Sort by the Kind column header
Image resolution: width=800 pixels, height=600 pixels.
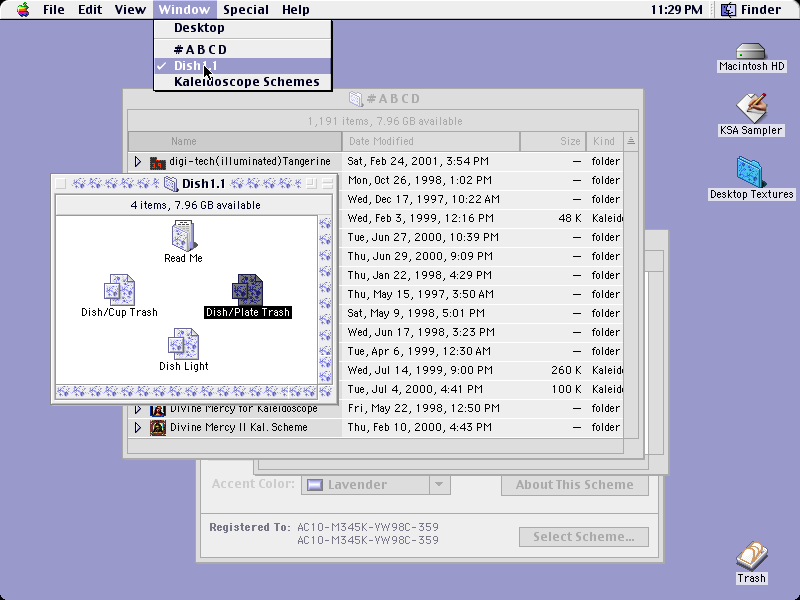pyautogui.click(x=605, y=141)
